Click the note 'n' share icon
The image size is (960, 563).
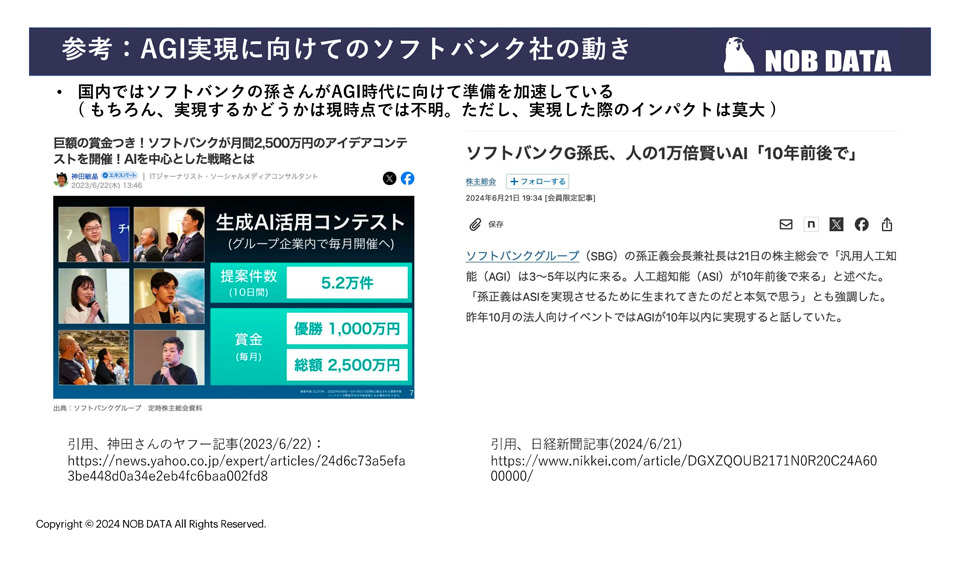(x=811, y=224)
